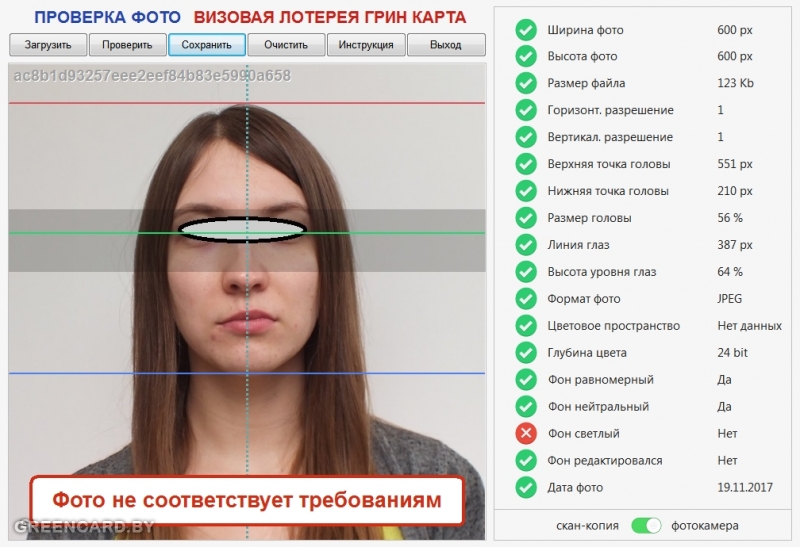Toggle the скан-копия / фотокамера switch
This screenshot has width=800, height=547.
click(x=646, y=526)
